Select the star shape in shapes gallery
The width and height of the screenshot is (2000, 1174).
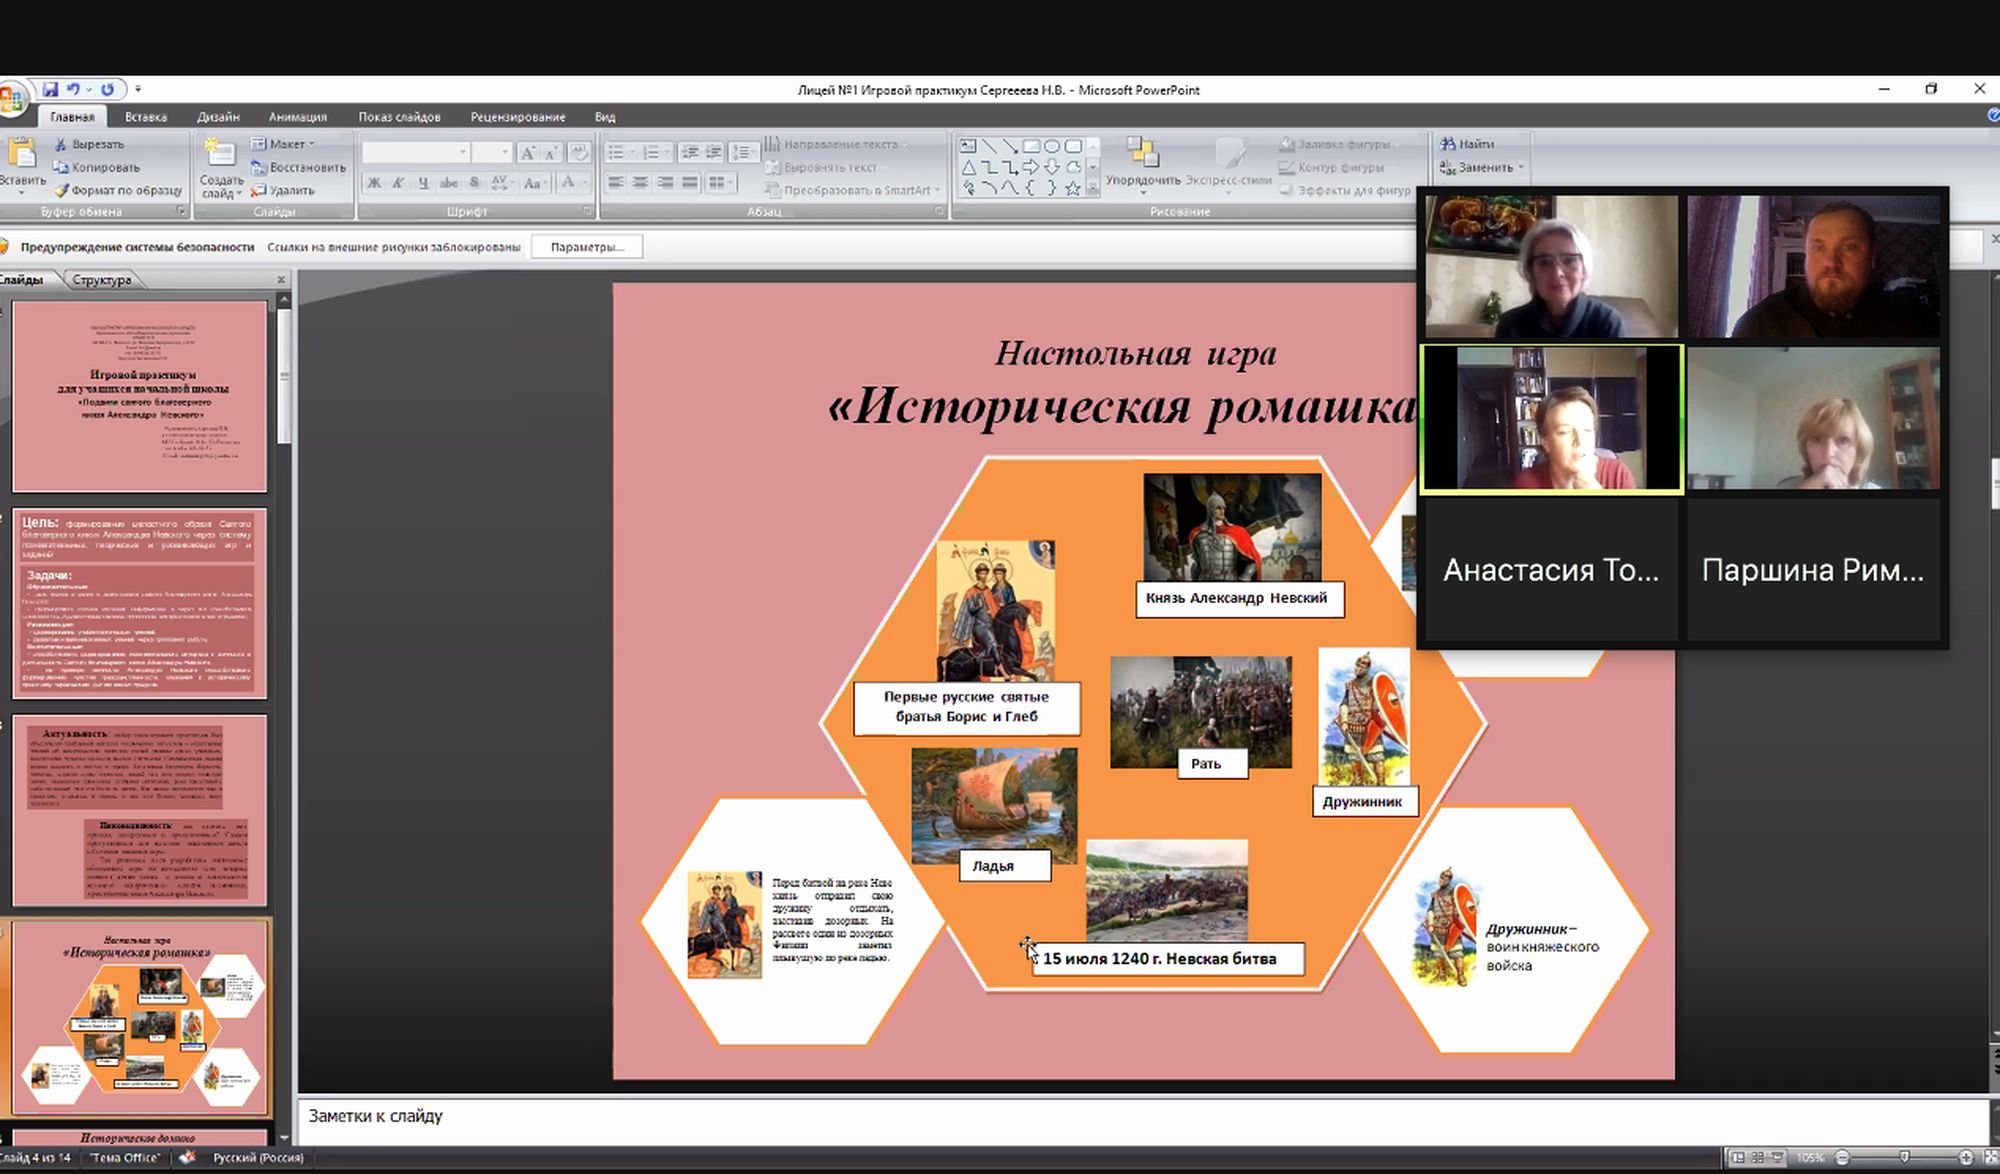coord(1072,188)
